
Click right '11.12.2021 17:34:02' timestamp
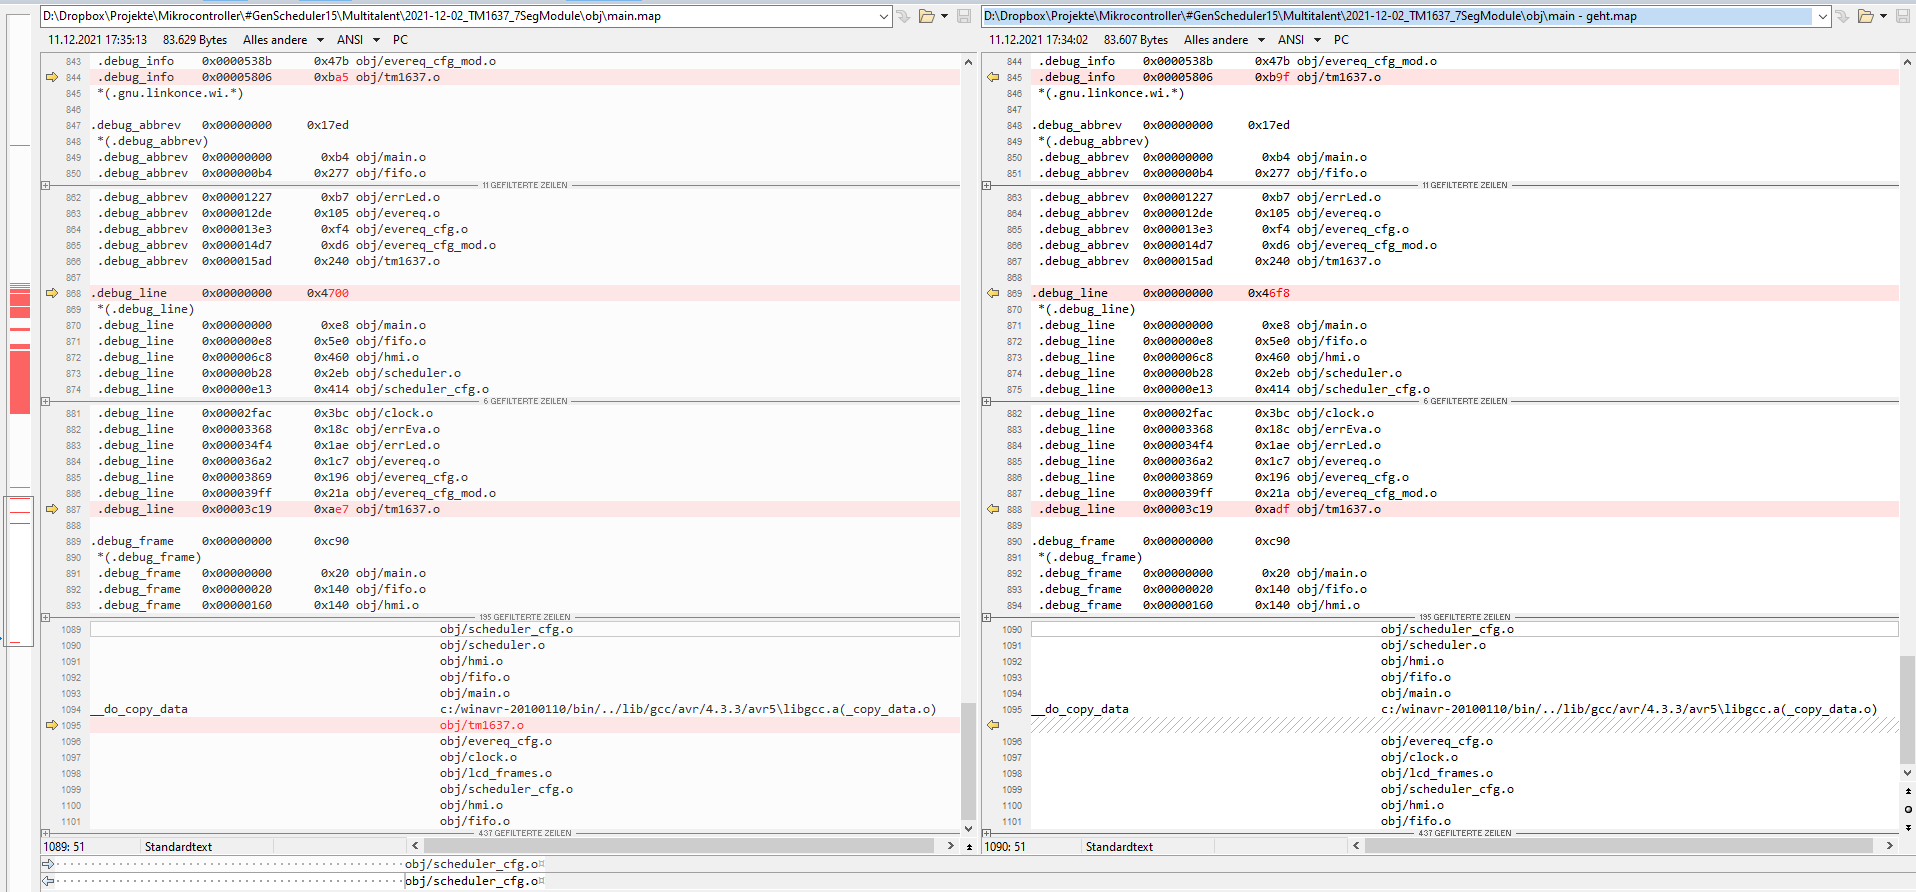(1038, 40)
